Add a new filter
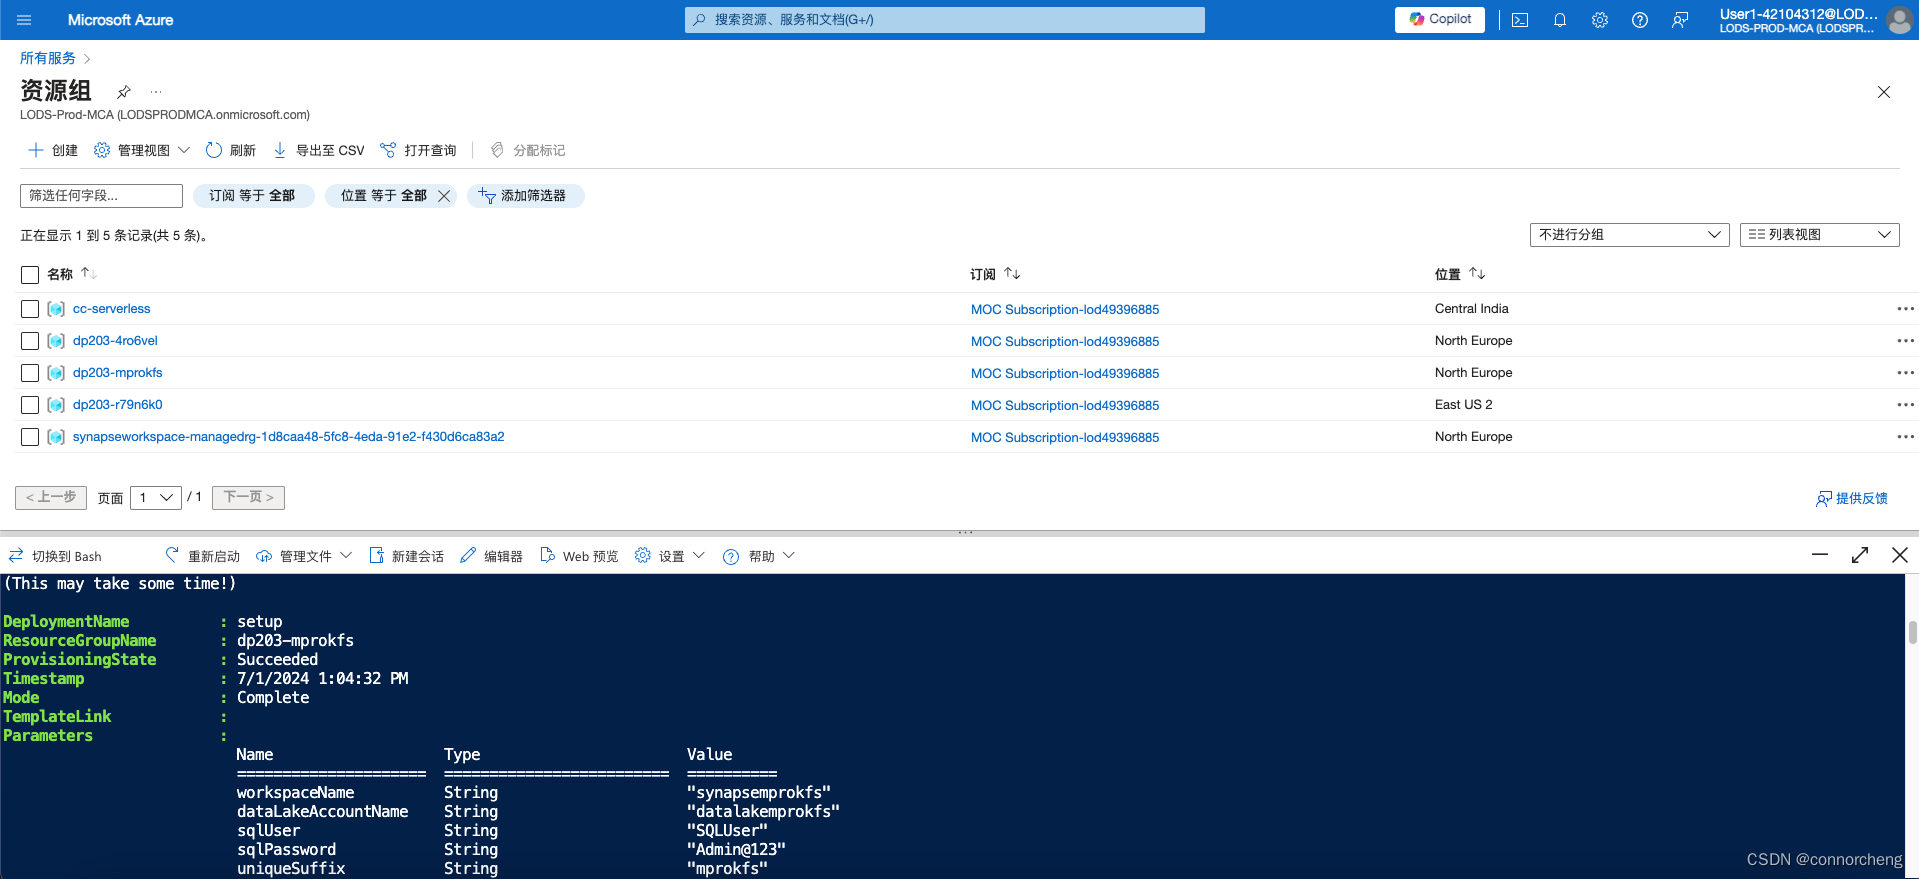 pos(525,196)
